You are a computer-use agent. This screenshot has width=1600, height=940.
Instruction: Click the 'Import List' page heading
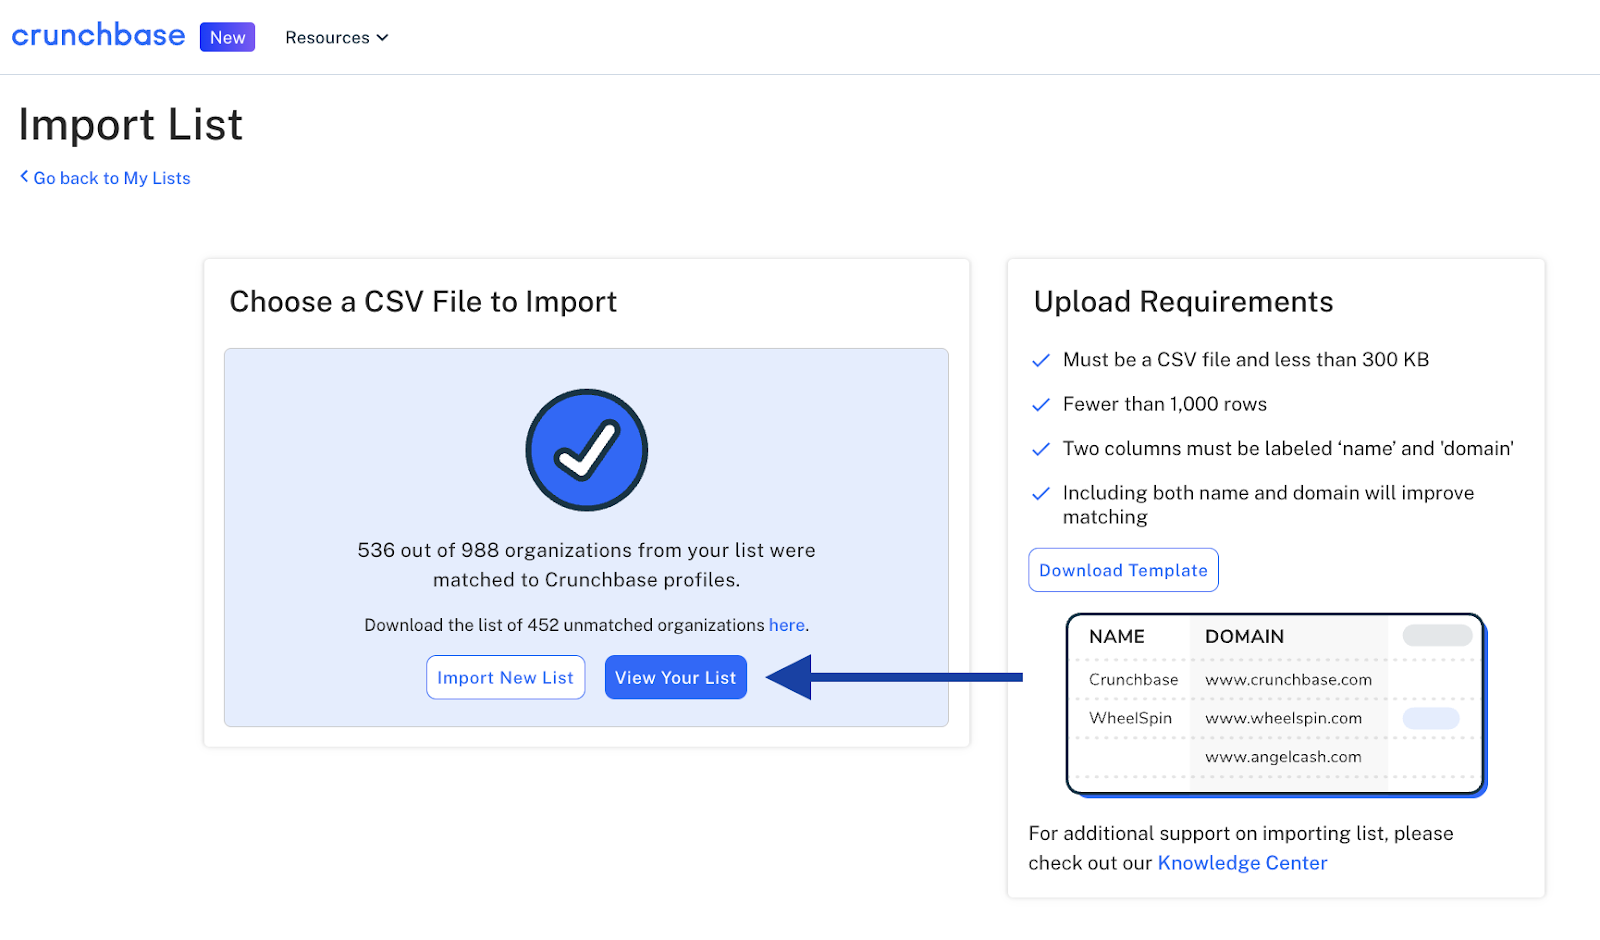[x=131, y=125]
